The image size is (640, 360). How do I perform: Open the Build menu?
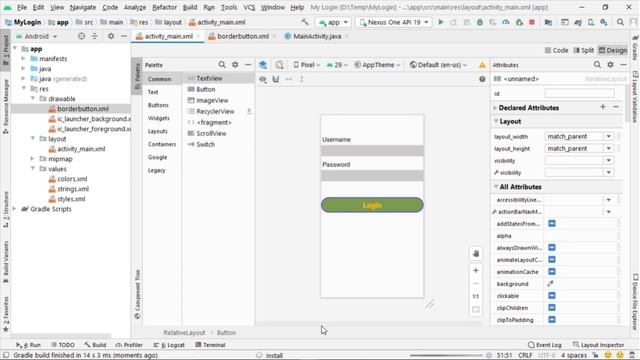[190, 7]
